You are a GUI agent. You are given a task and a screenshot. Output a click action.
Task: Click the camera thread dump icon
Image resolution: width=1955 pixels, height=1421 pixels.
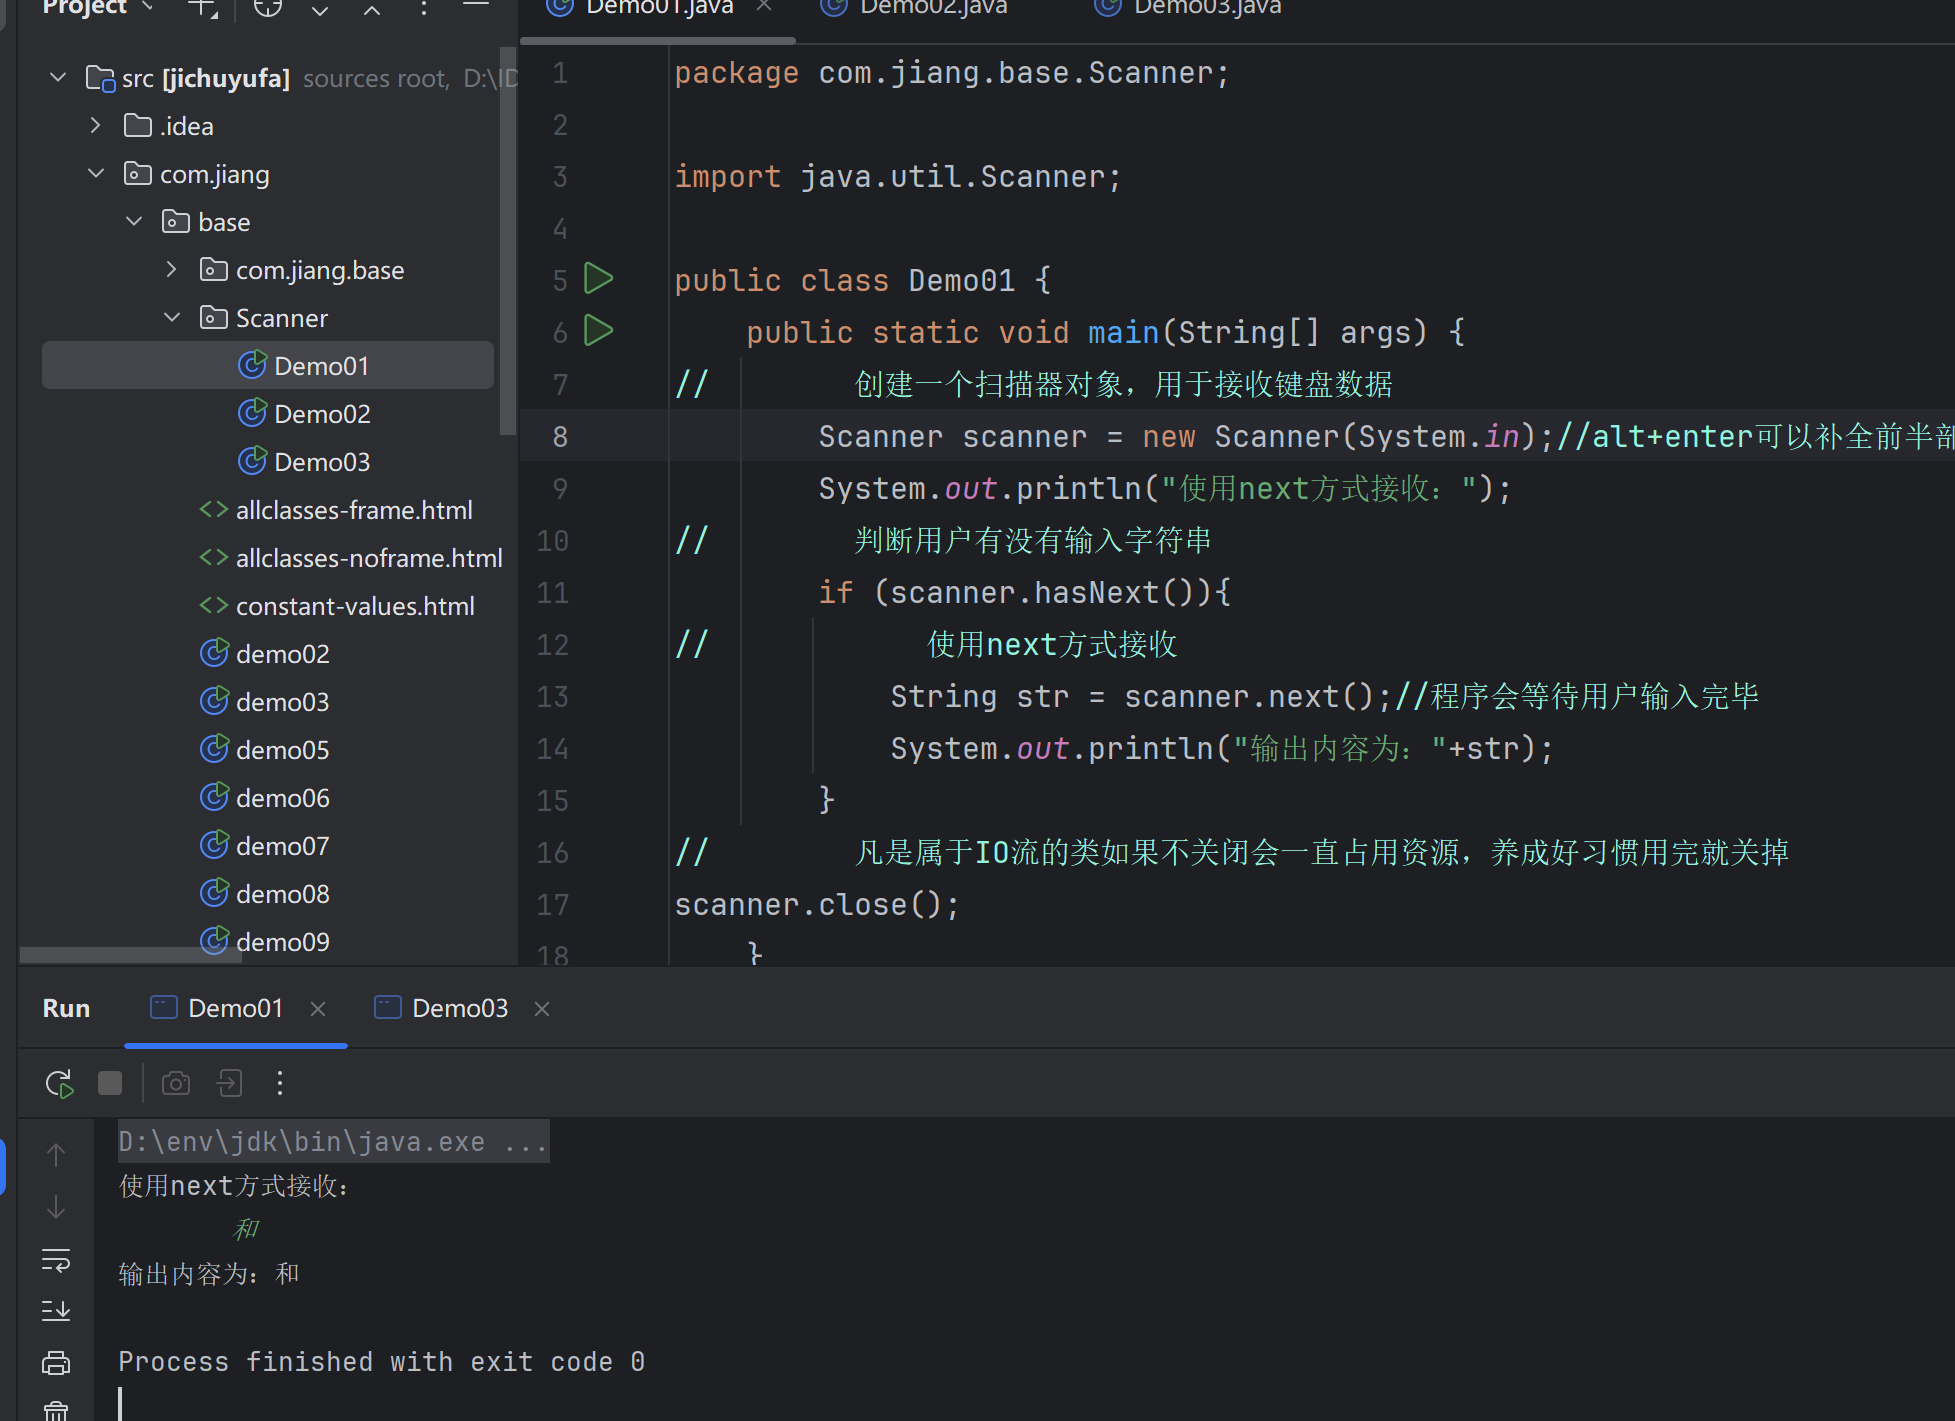[x=176, y=1083]
